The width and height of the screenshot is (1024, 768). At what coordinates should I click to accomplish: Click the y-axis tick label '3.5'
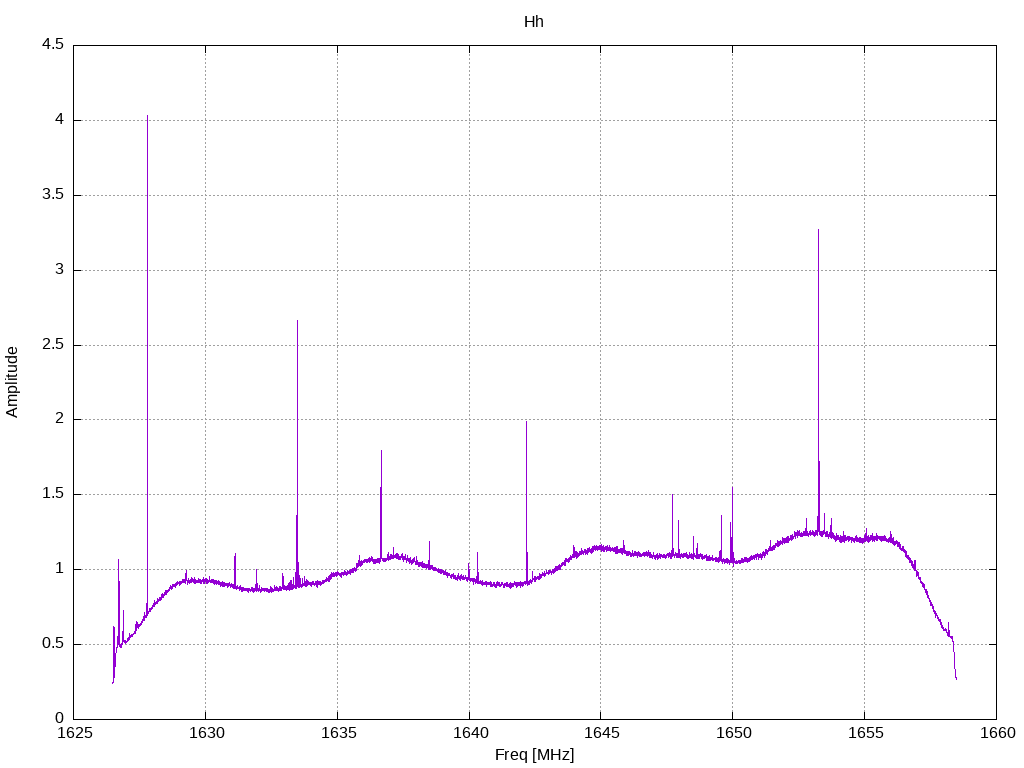click(x=53, y=195)
